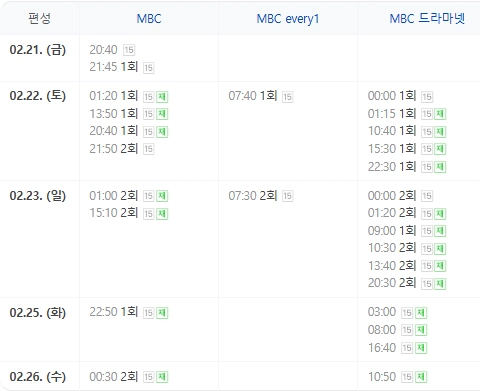
Task: Select the 02.25. (화) date row label
Action: [x=38, y=313]
